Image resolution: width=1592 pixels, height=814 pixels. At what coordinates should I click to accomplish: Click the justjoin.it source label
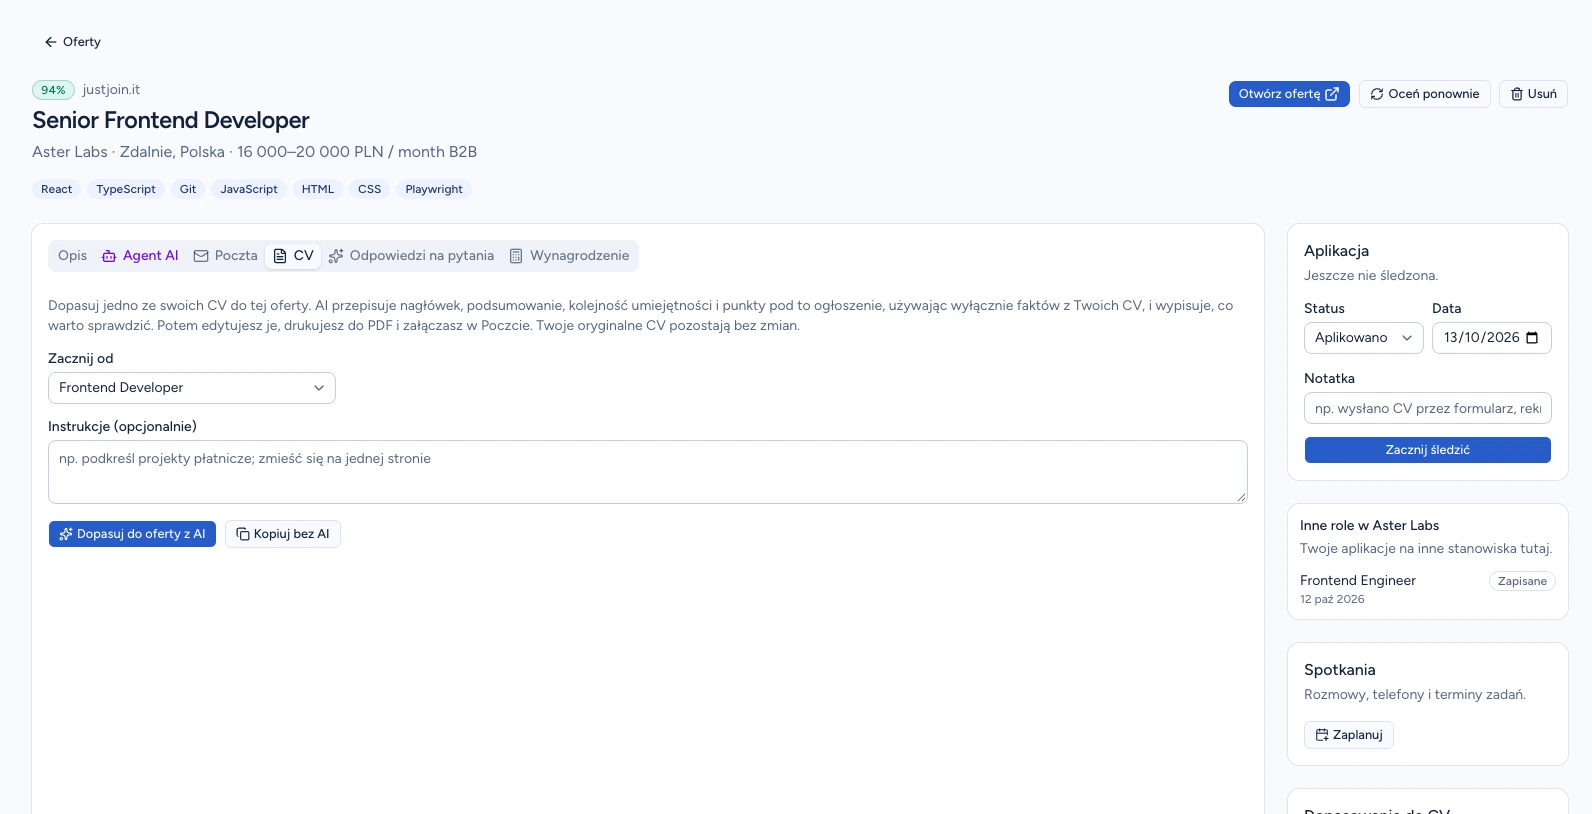point(111,90)
